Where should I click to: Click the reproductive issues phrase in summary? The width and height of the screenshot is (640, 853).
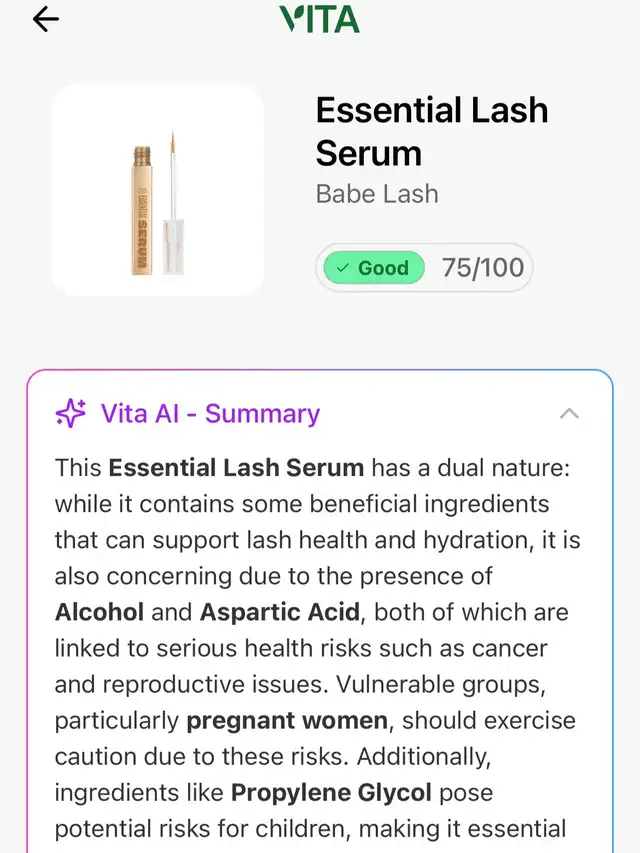click(x=209, y=684)
